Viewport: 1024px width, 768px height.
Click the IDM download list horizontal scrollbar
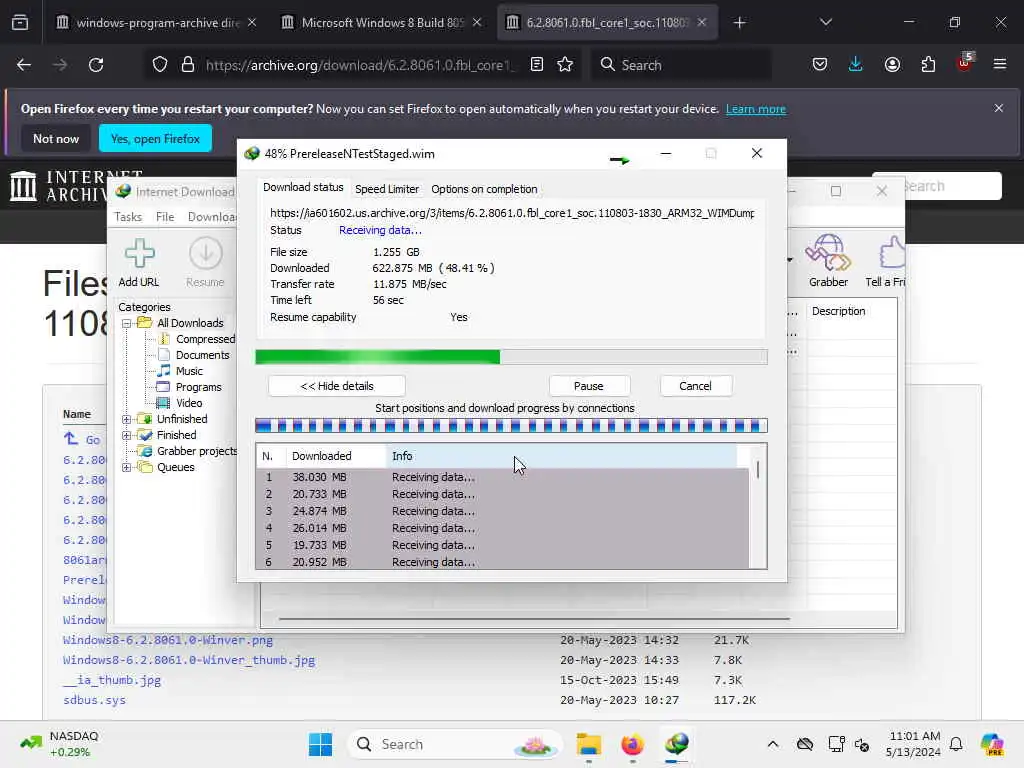coord(534,618)
